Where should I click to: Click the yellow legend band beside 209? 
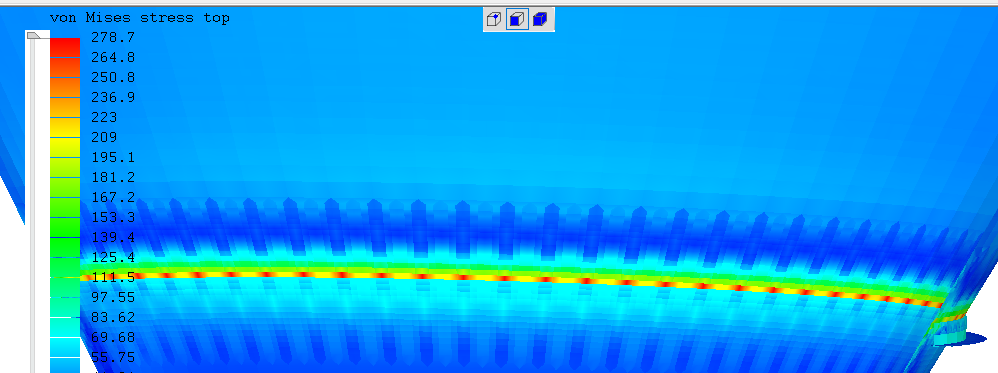(65, 137)
